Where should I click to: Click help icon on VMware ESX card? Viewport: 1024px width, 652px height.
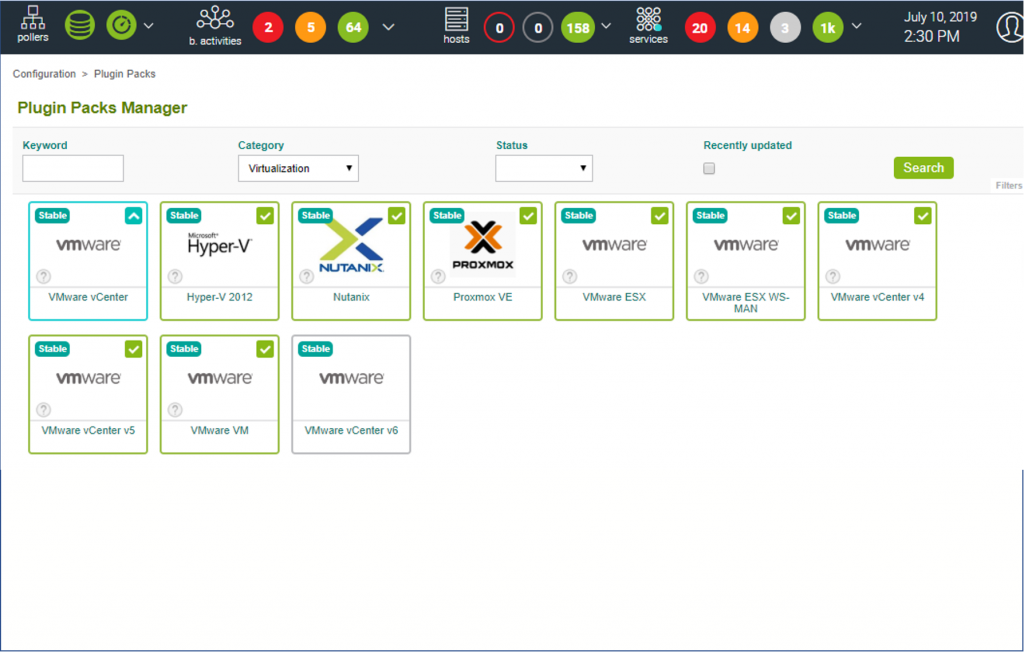(570, 276)
